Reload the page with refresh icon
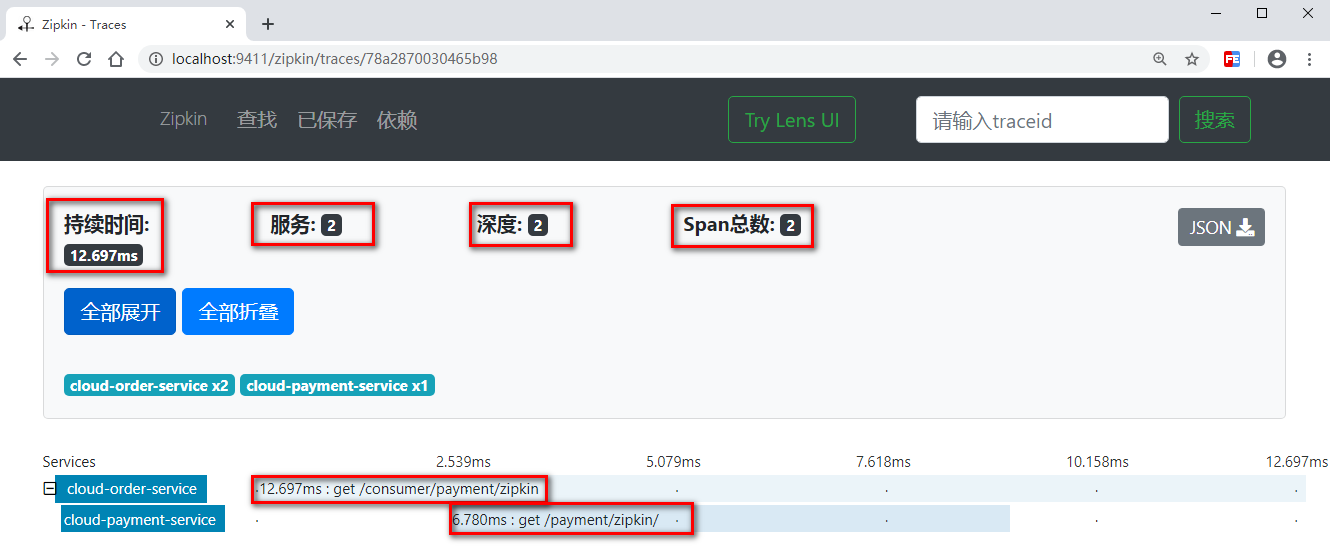The width and height of the screenshot is (1330, 548). point(84,59)
